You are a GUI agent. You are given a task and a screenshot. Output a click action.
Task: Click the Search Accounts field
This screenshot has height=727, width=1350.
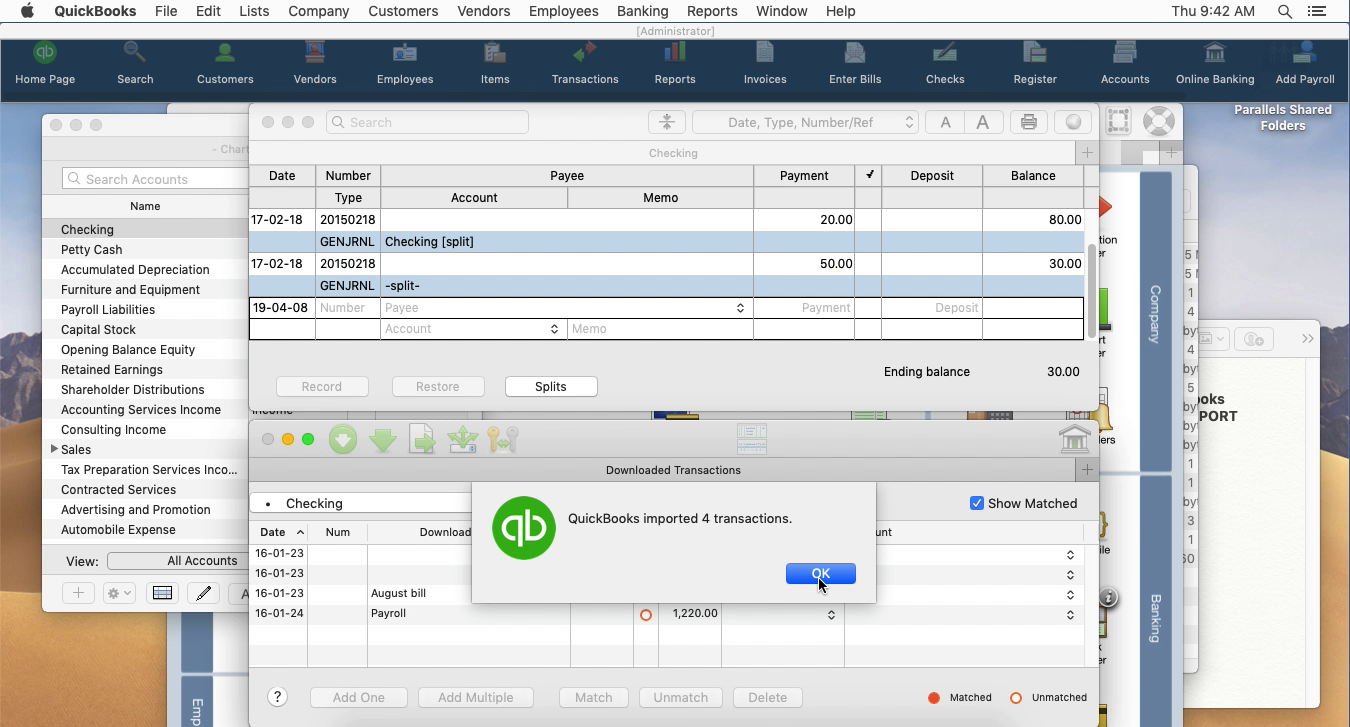[x=155, y=179]
